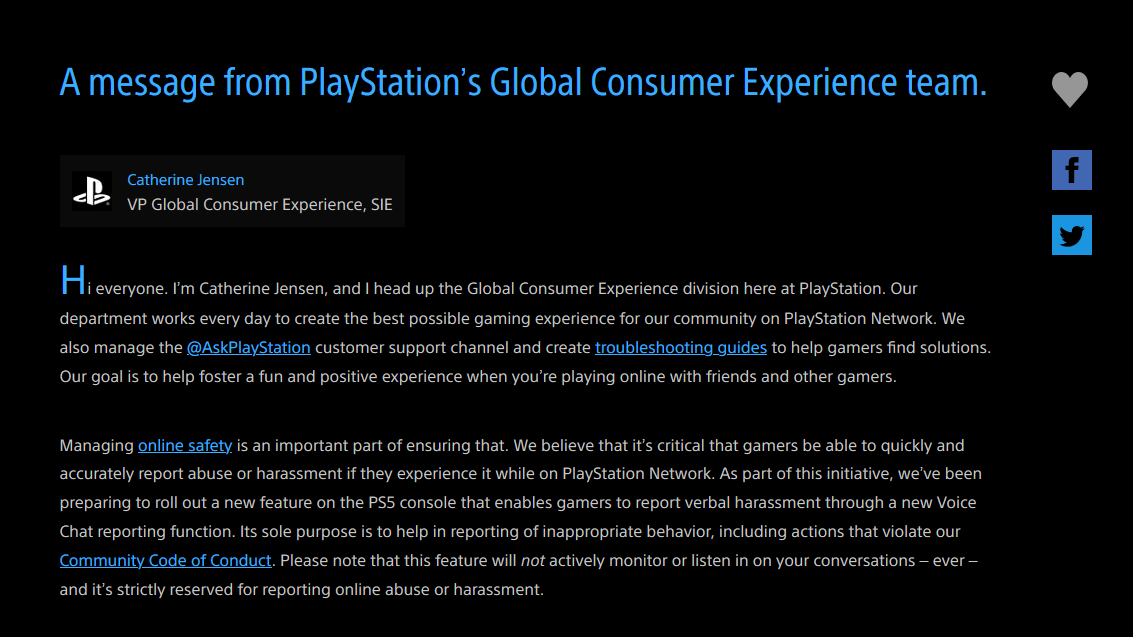Image resolution: width=1133 pixels, height=637 pixels.
Task: Click the PlayStation logo in author card
Action: pos(92,191)
